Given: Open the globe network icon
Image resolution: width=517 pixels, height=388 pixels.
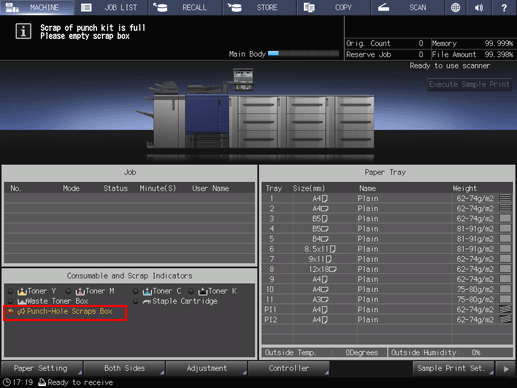Looking at the screenshot, I should click(455, 7).
